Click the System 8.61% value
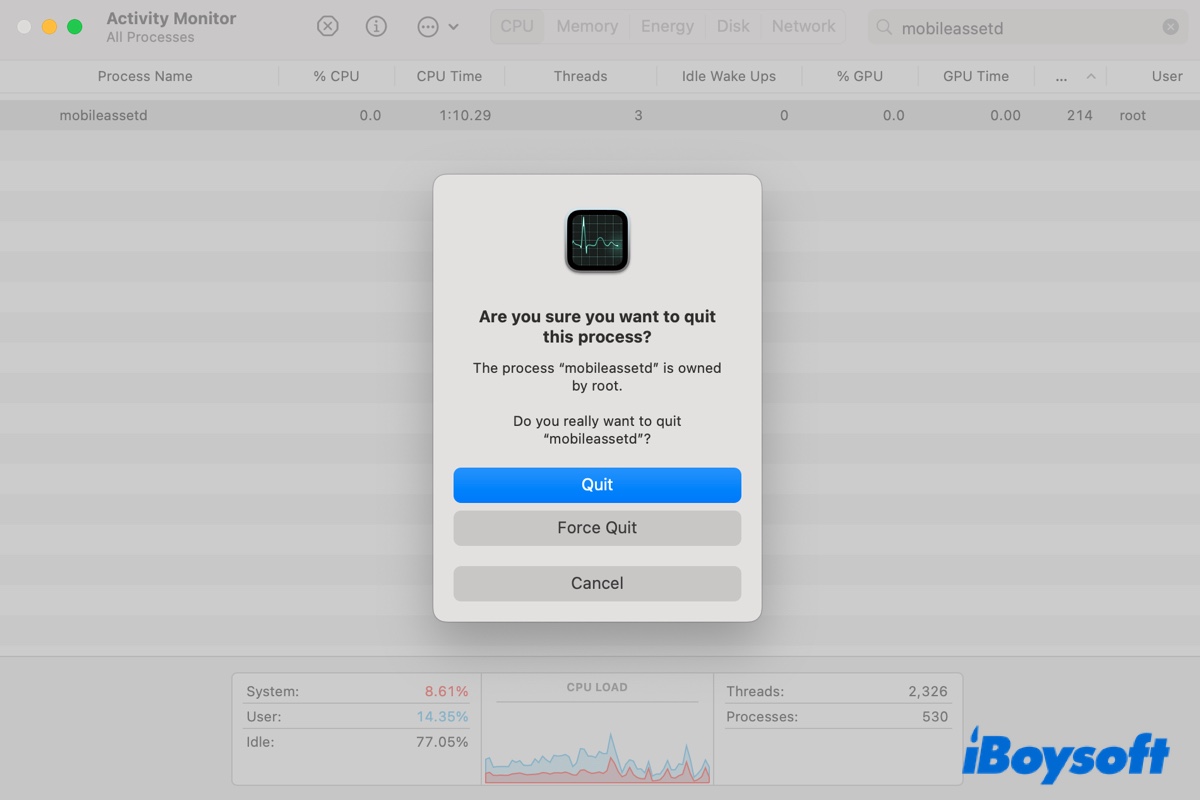This screenshot has height=800, width=1200. [x=446, y=691]
